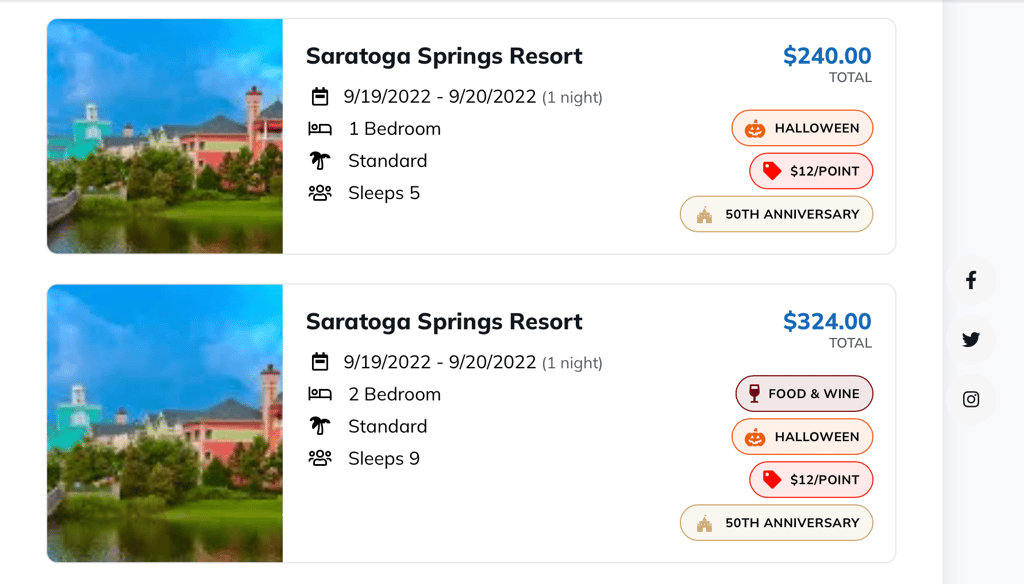The height and width of the screenshot is (584, 1024).
Task: Click the 50th Anniversary badge on the second card
Action: click(776, 522)
